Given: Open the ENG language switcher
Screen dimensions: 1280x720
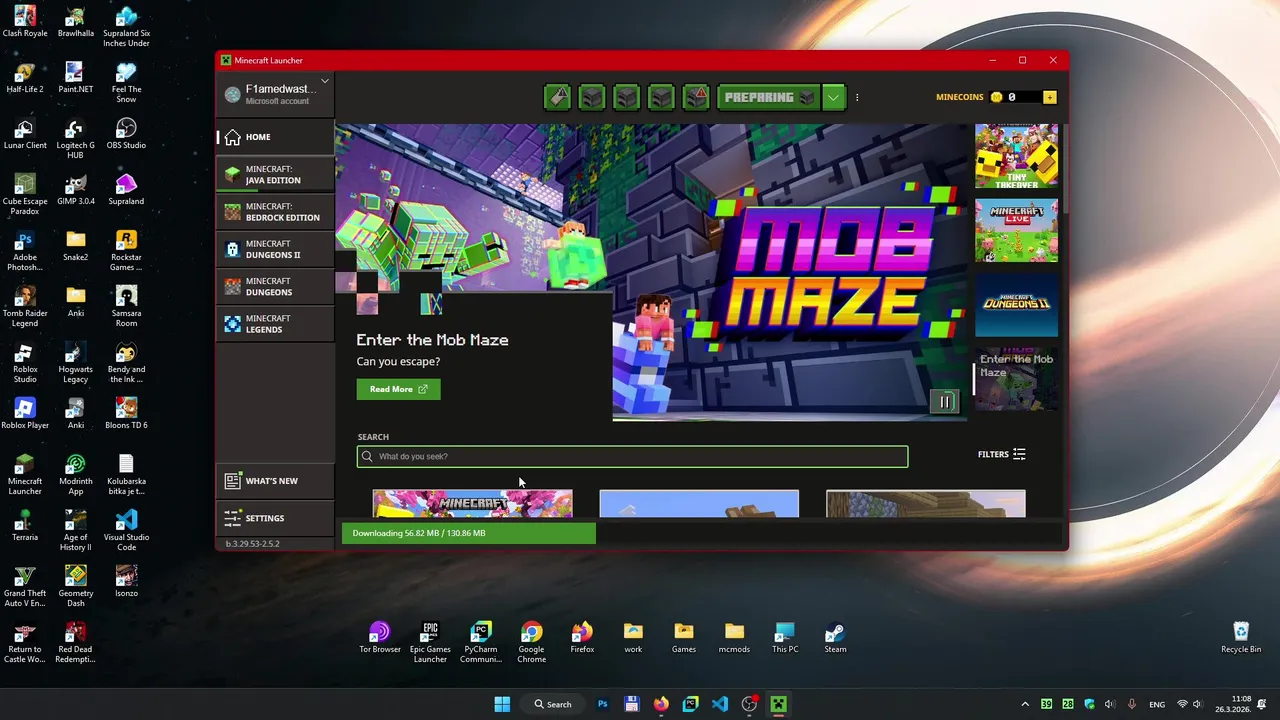Looking at the screenshot, I should (x=1157, y=704).
